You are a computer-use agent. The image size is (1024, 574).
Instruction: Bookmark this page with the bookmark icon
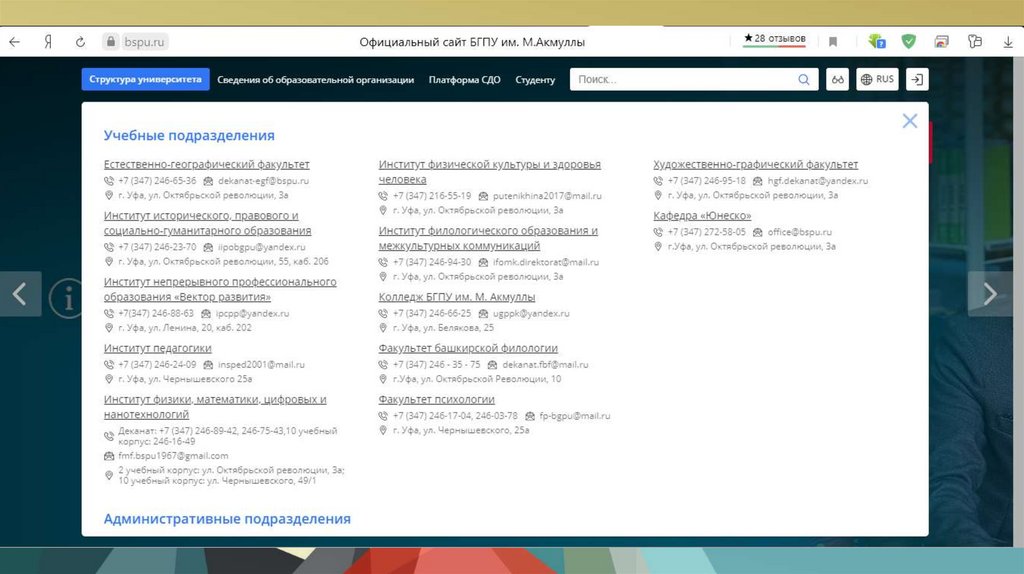point(833,42)
